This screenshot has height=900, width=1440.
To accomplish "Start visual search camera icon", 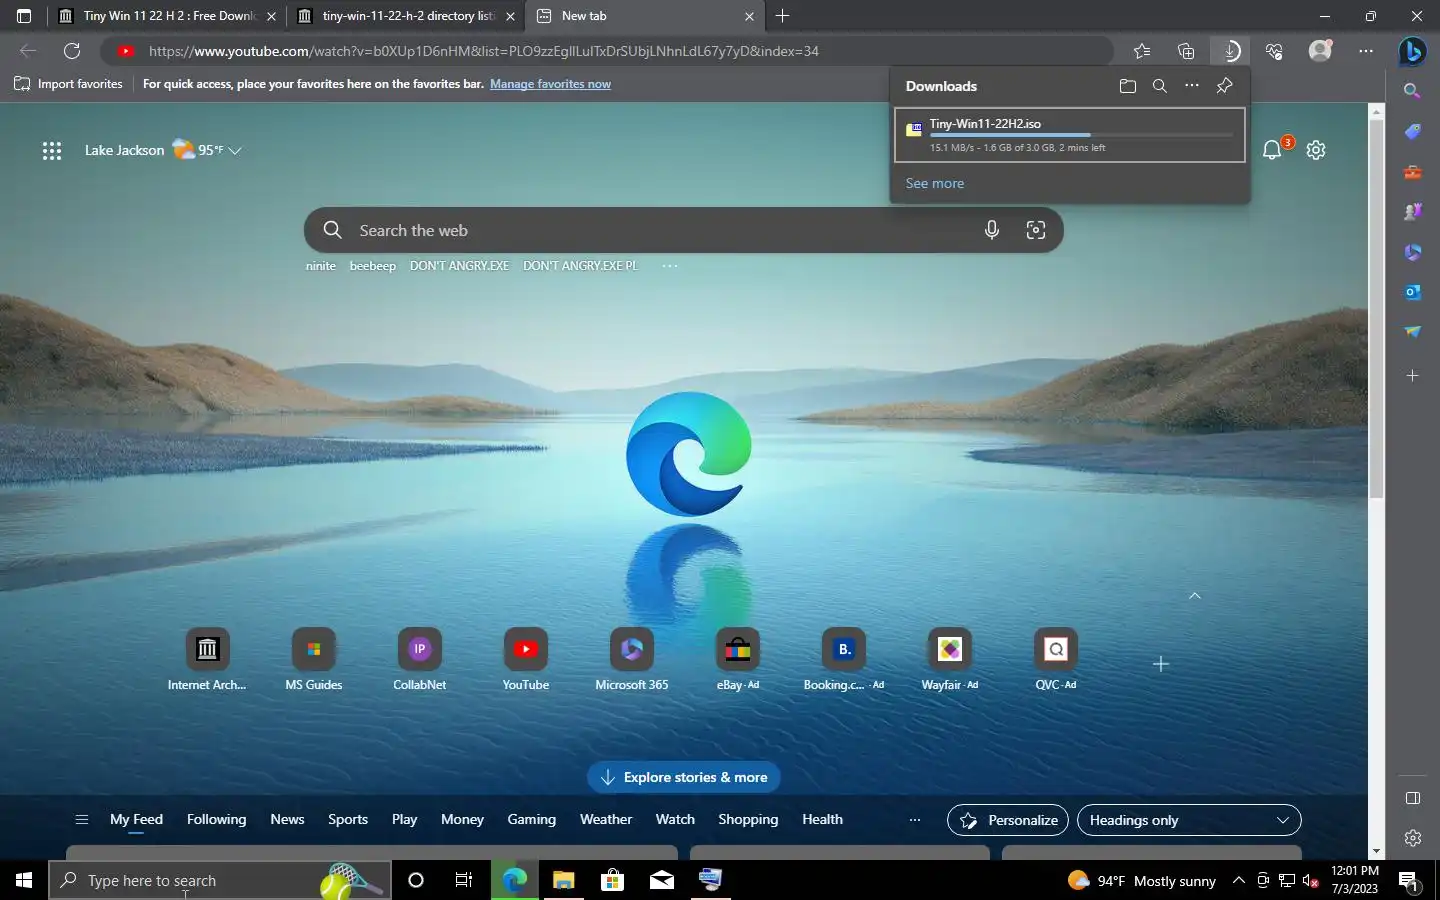I will (x=1036, y=230).
